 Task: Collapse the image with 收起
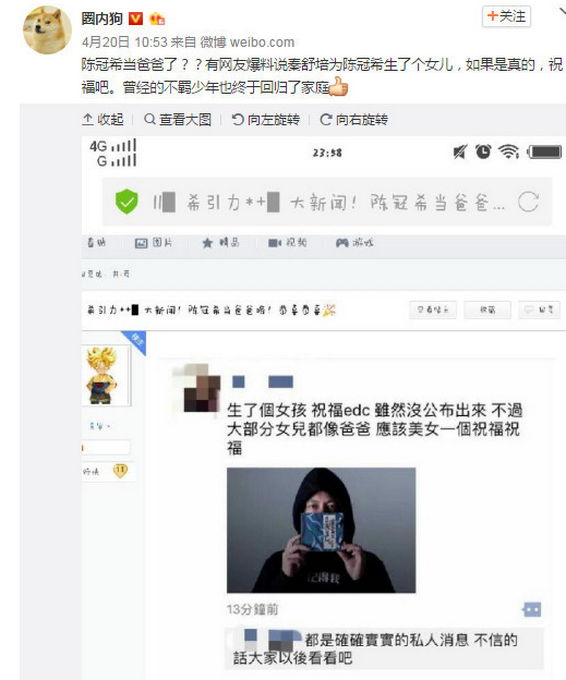pos(103,119)
